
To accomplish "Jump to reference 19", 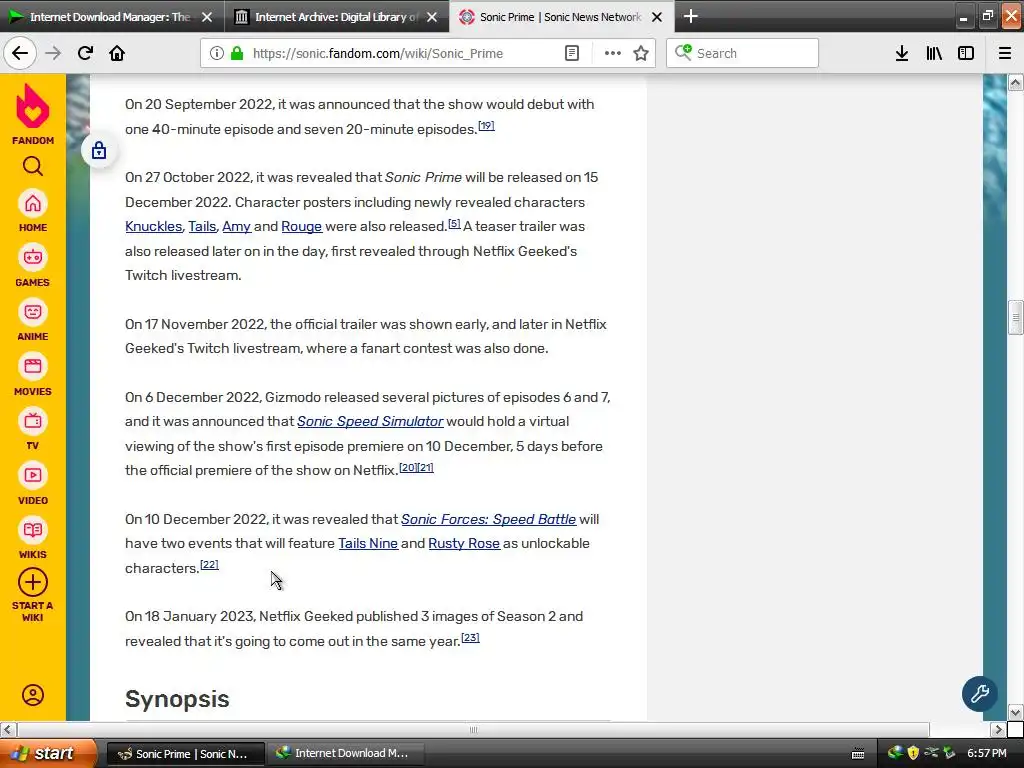I will tap(487, 125).
